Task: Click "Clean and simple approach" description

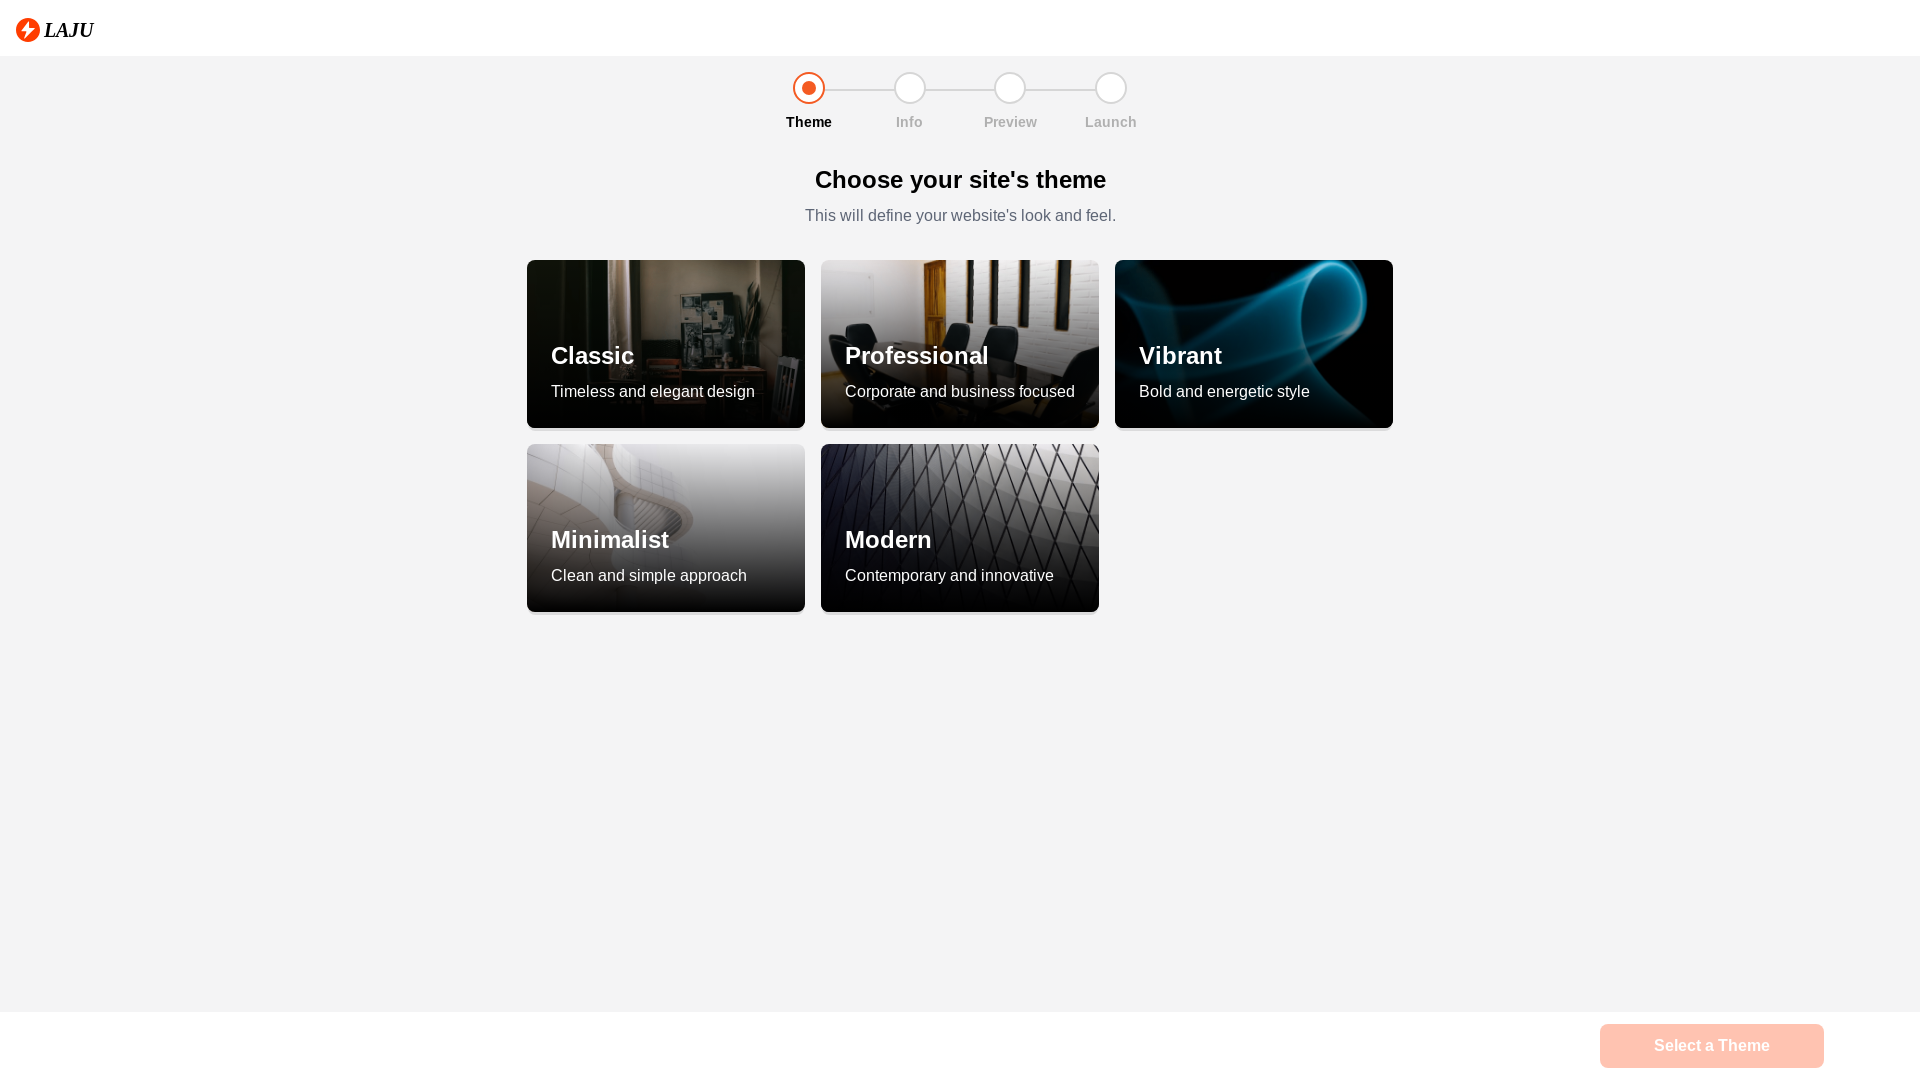Action: tap(649, 576)
